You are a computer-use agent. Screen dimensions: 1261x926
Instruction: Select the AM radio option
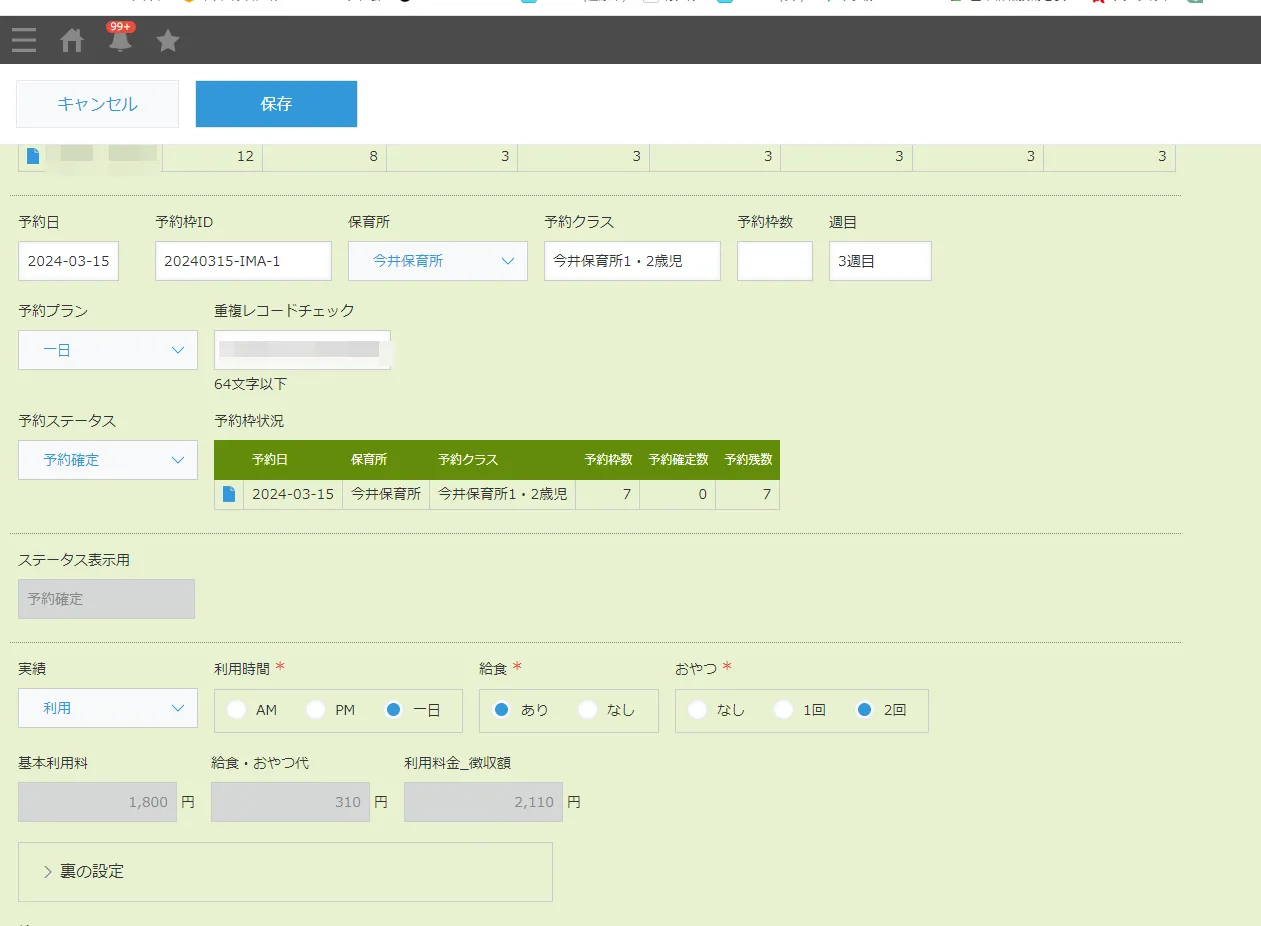(x=237, y=710)
